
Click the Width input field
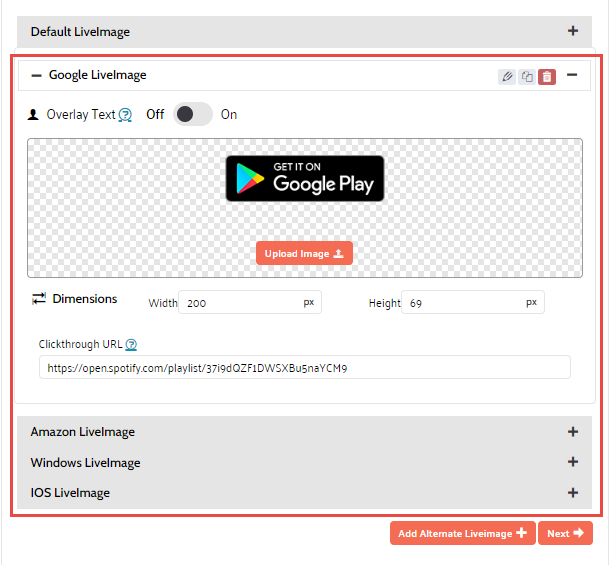(250, 302)
